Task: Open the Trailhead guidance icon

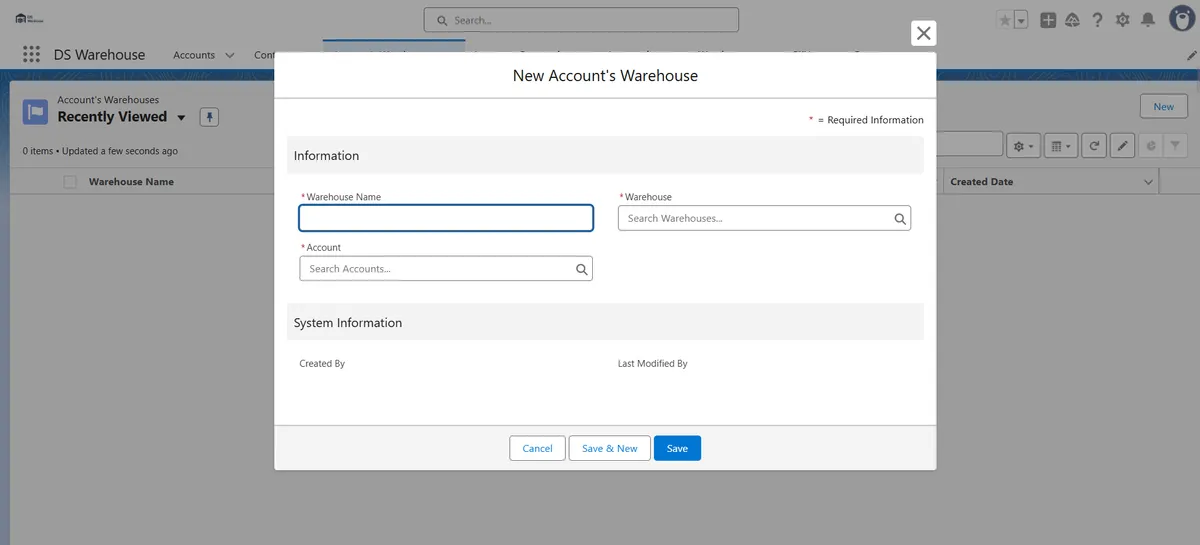Action: pos(1073,20)
